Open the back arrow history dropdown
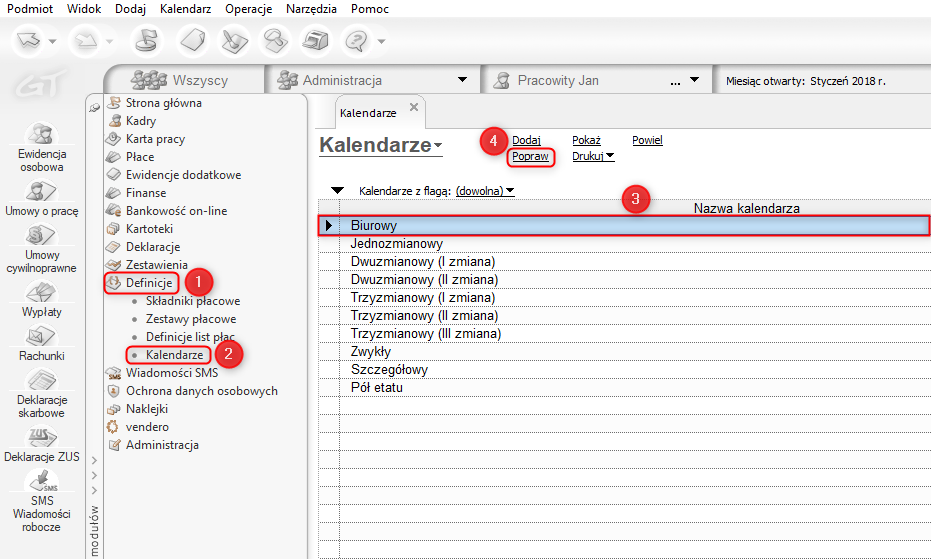This screenshot has height=559, width=931. 52,42
